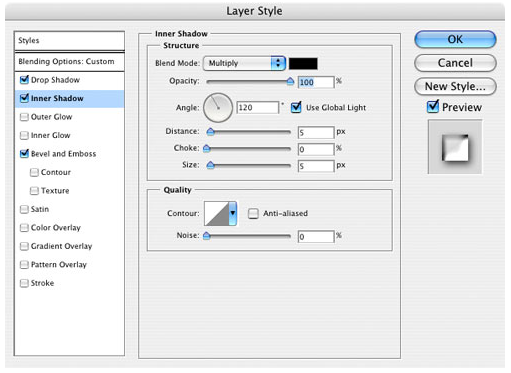Viewport: 511px width, 373px height.
Task: Enable the Gradient Overlay checkbox
Action: 24,246
